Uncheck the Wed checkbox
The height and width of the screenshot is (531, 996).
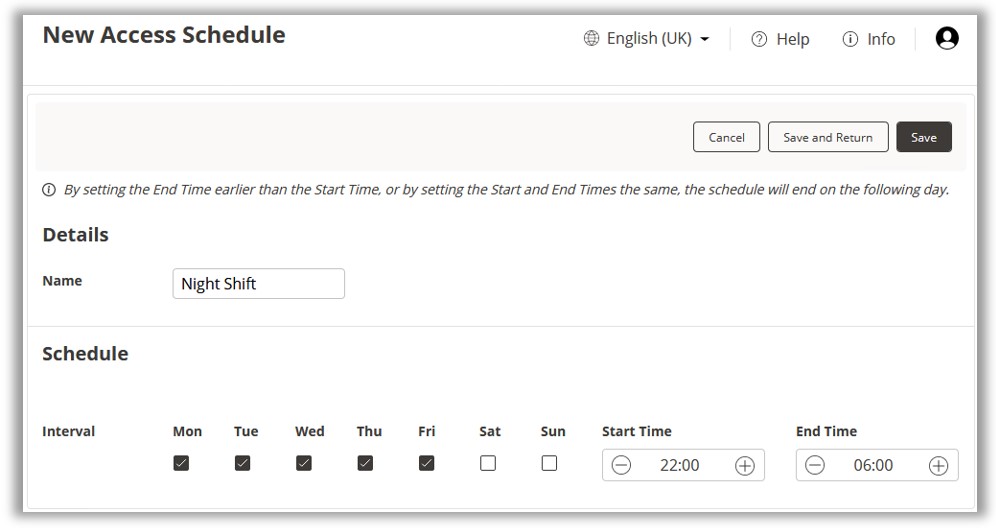pos(304,464)
